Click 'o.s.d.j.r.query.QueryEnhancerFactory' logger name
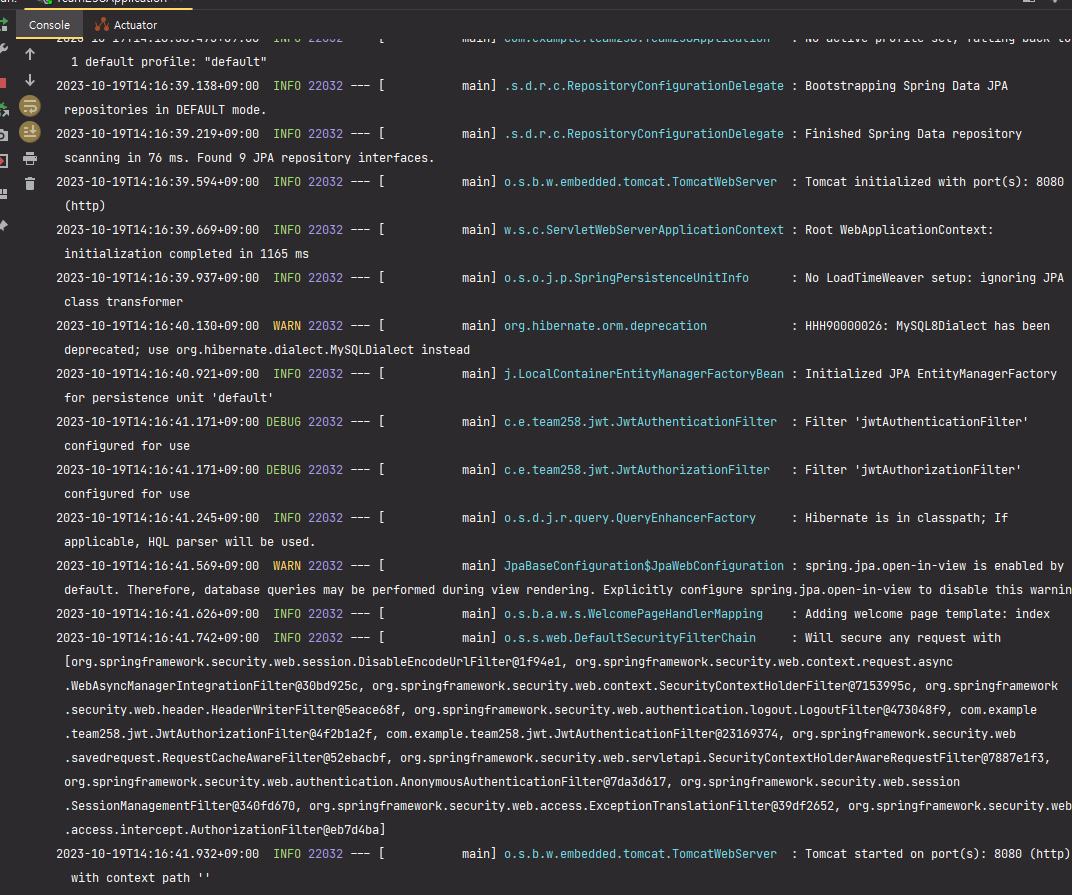The height and width of the screenshot is (895, 1072). 630,518
